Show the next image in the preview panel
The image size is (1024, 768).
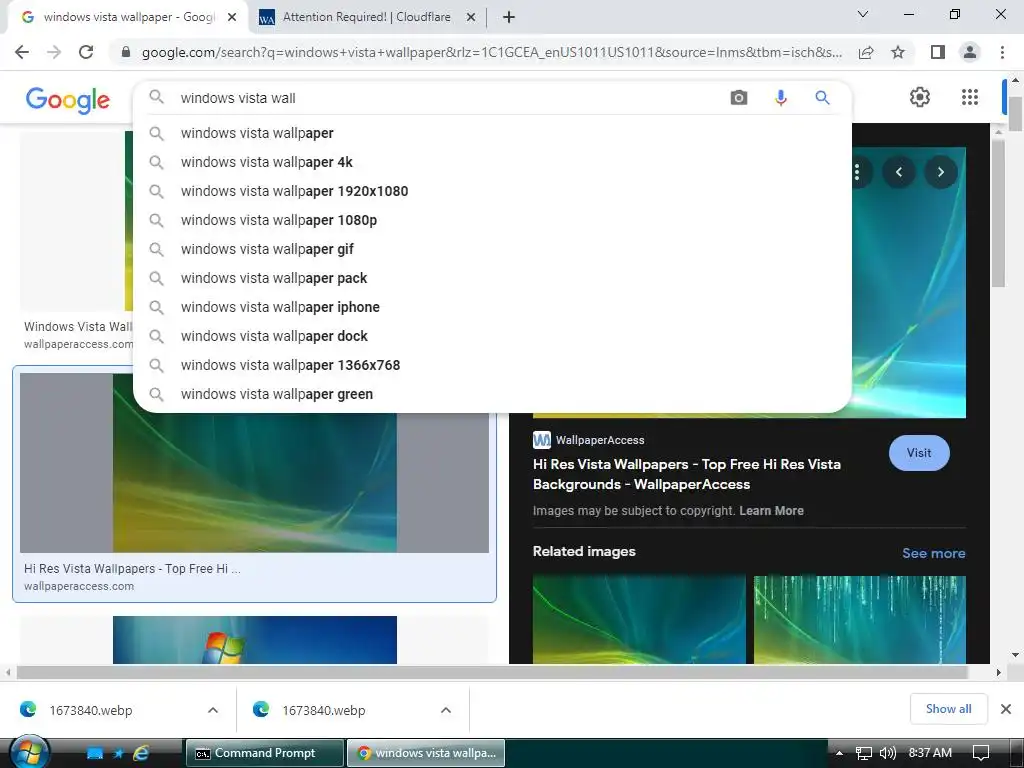tap(940, 172)
